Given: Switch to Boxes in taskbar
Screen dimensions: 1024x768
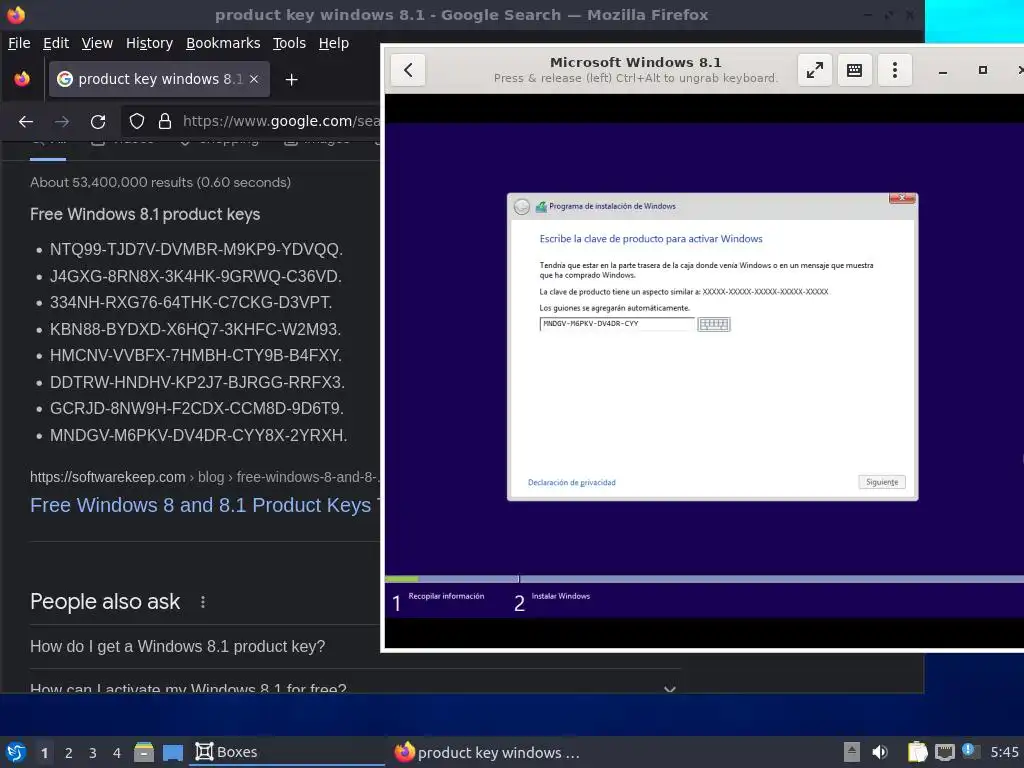Looking at the screenshot, I should (x=287, y=752).
